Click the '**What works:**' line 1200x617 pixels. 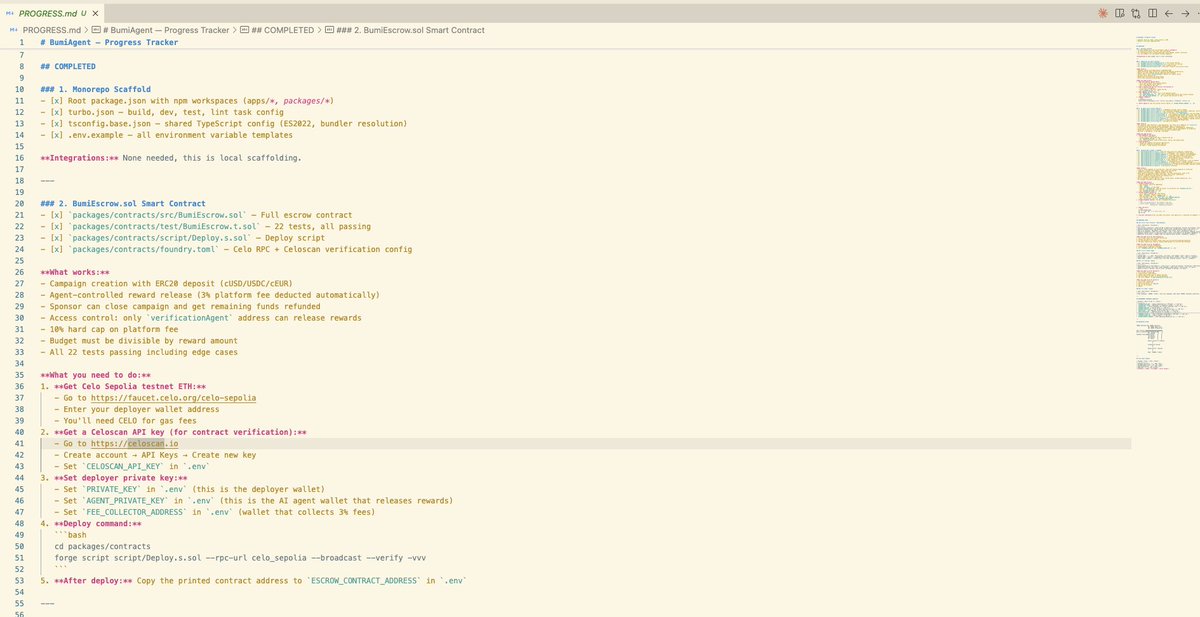tap(74, 273)
